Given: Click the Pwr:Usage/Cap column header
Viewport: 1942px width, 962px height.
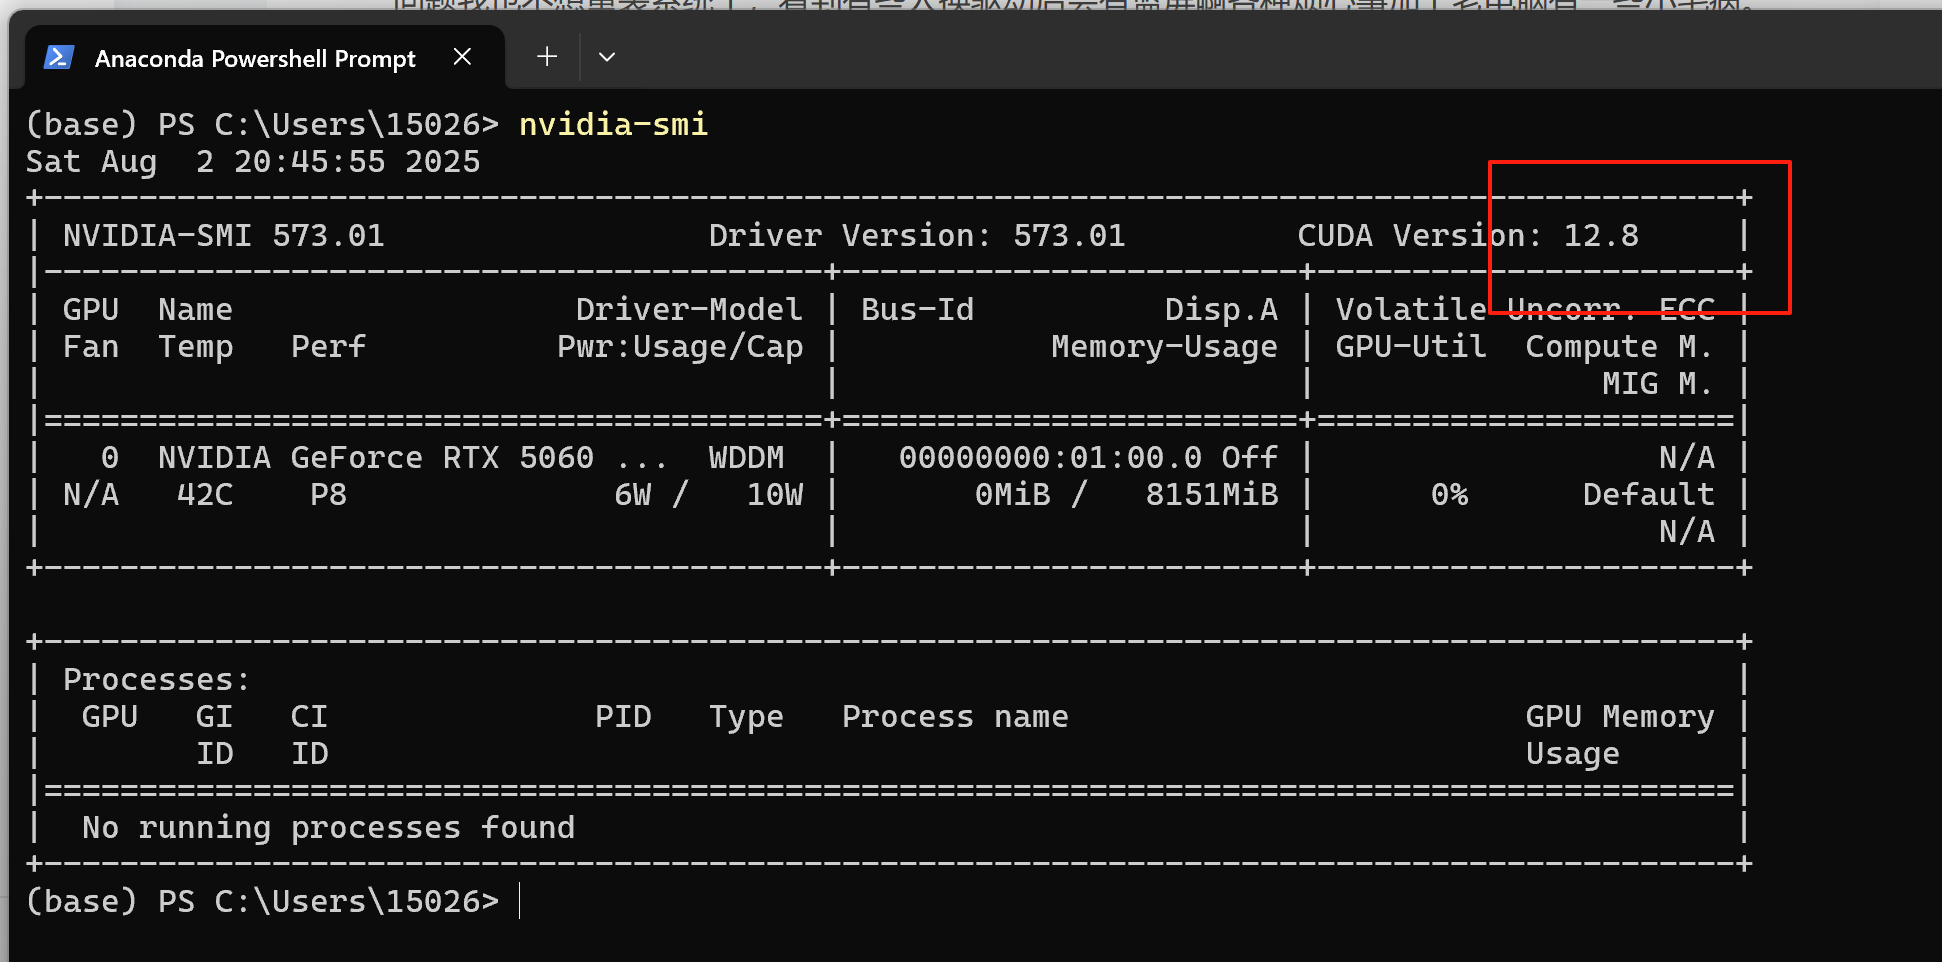Looking at the screenshot, I should (x=680, y=346).
